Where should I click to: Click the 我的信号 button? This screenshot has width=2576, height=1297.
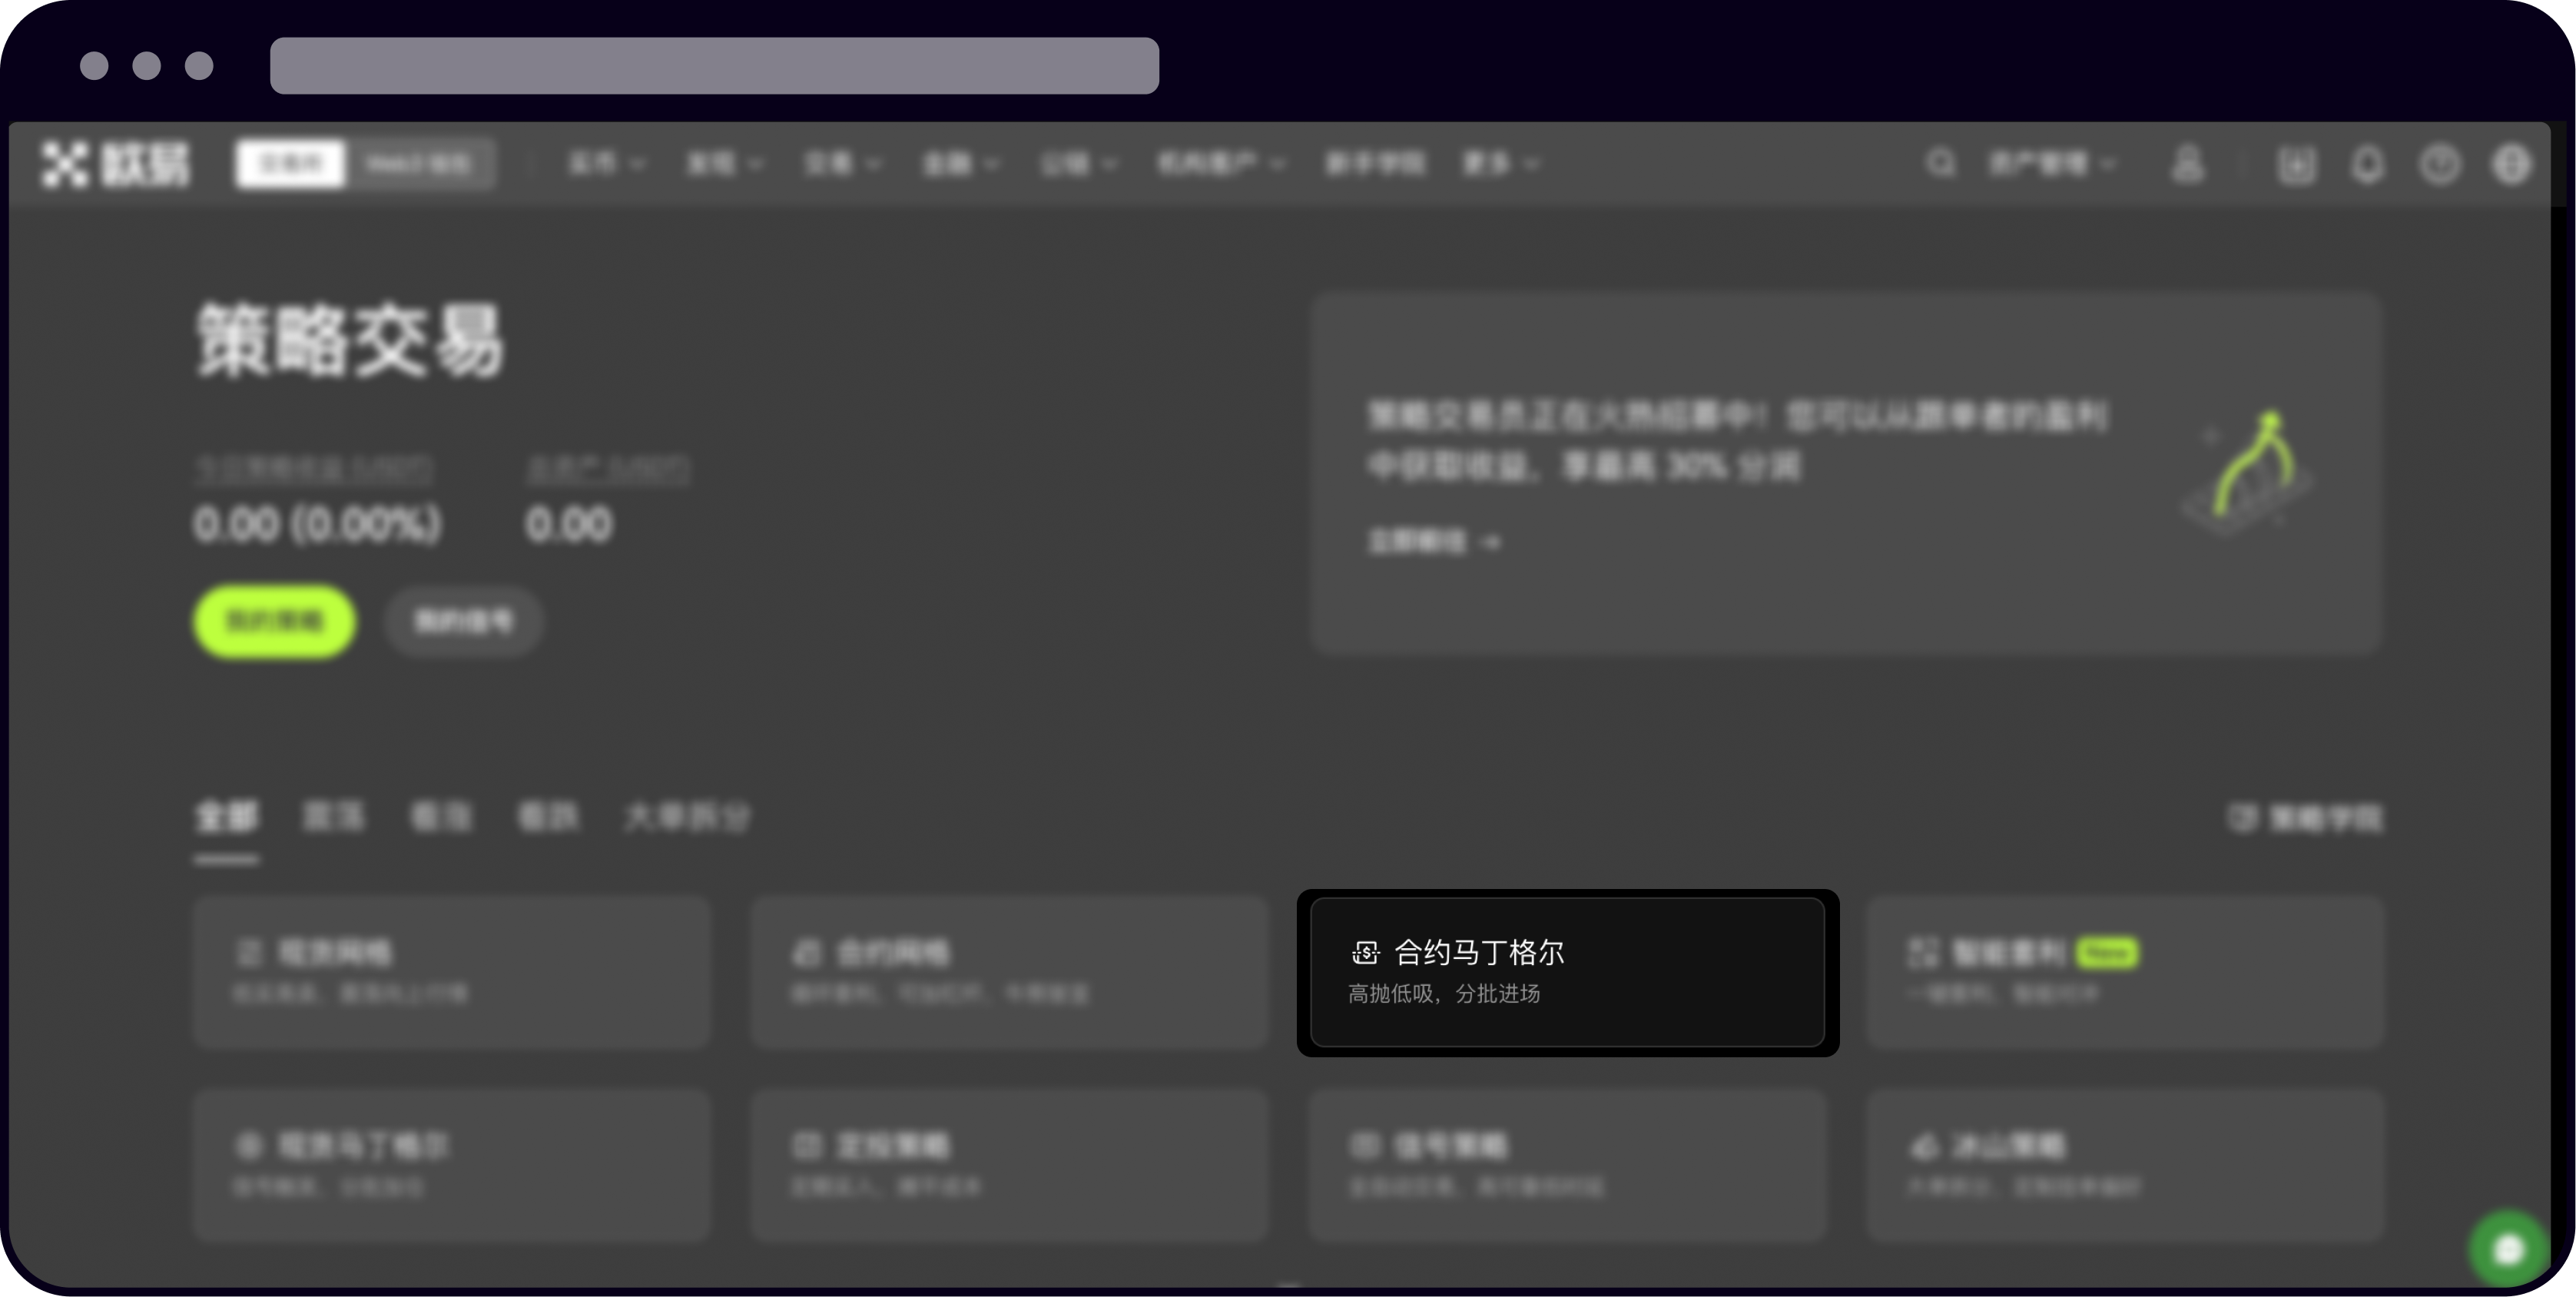[464, 621]
